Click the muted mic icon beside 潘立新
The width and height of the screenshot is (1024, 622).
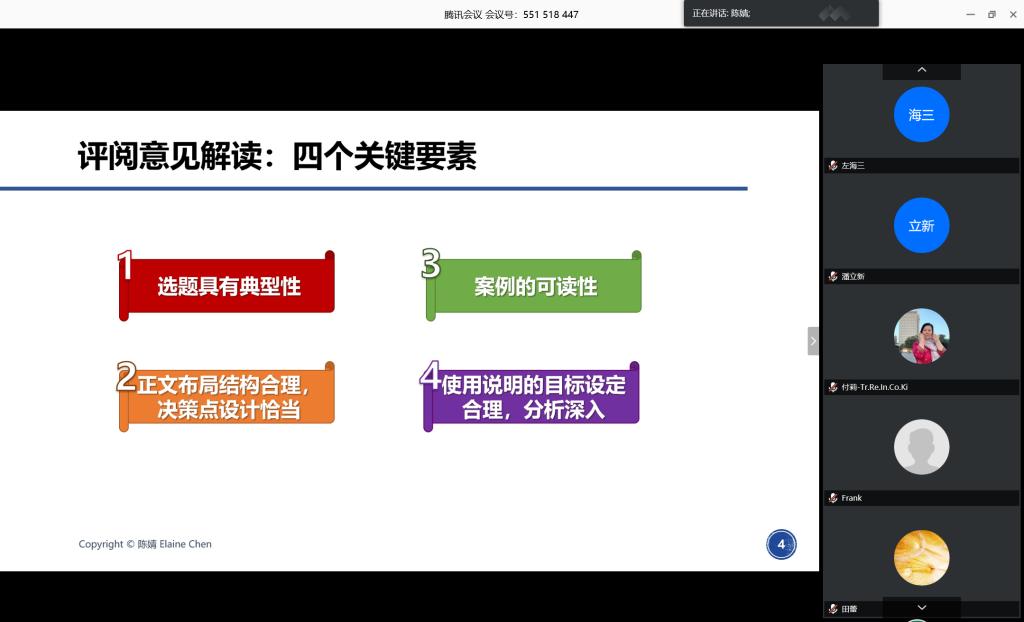(x=833, y=276)
